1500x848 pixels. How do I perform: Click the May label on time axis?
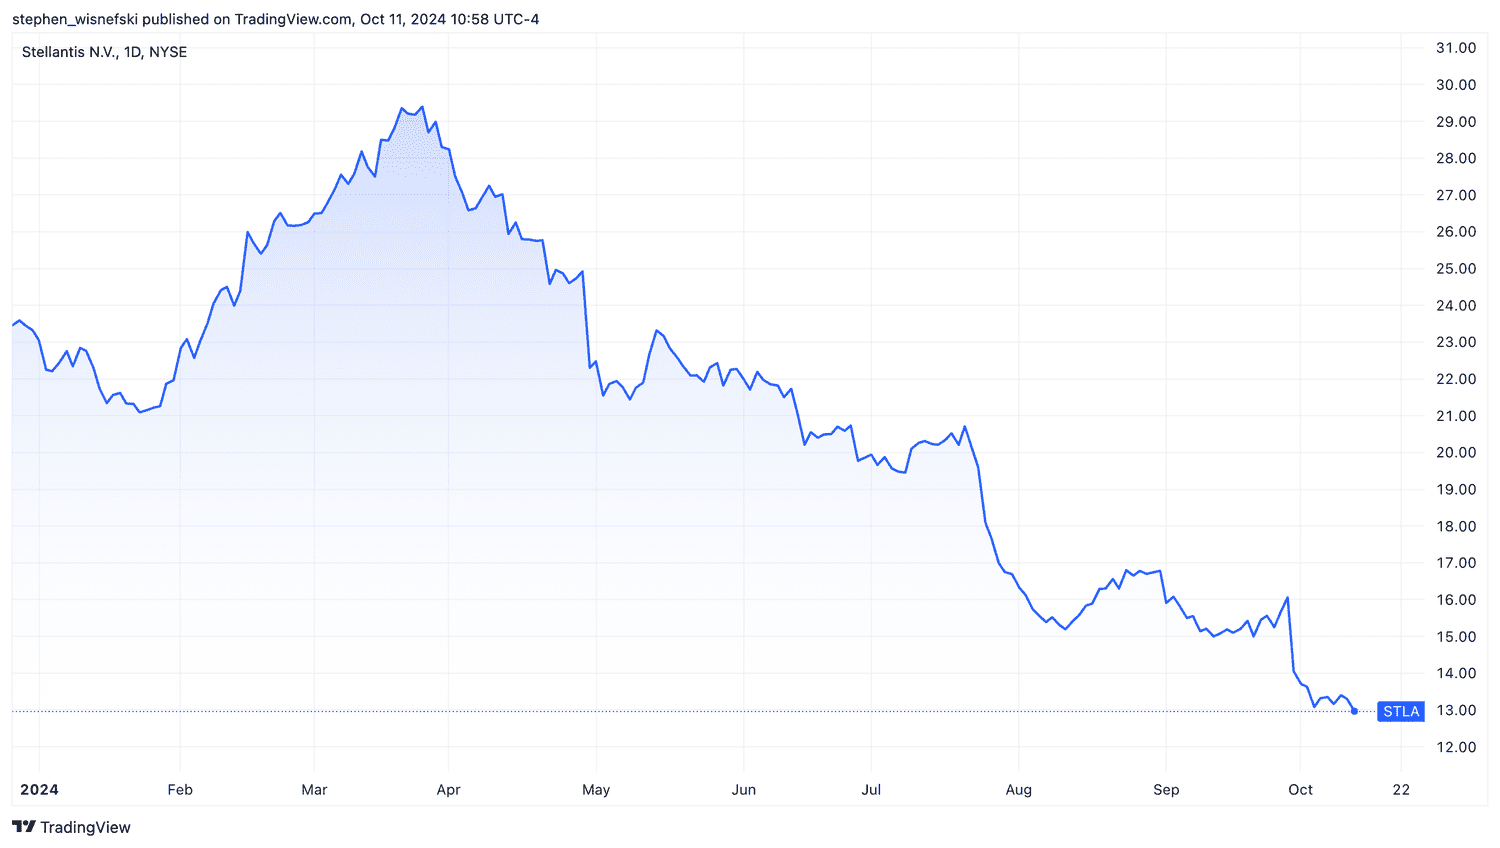[596, 790]
